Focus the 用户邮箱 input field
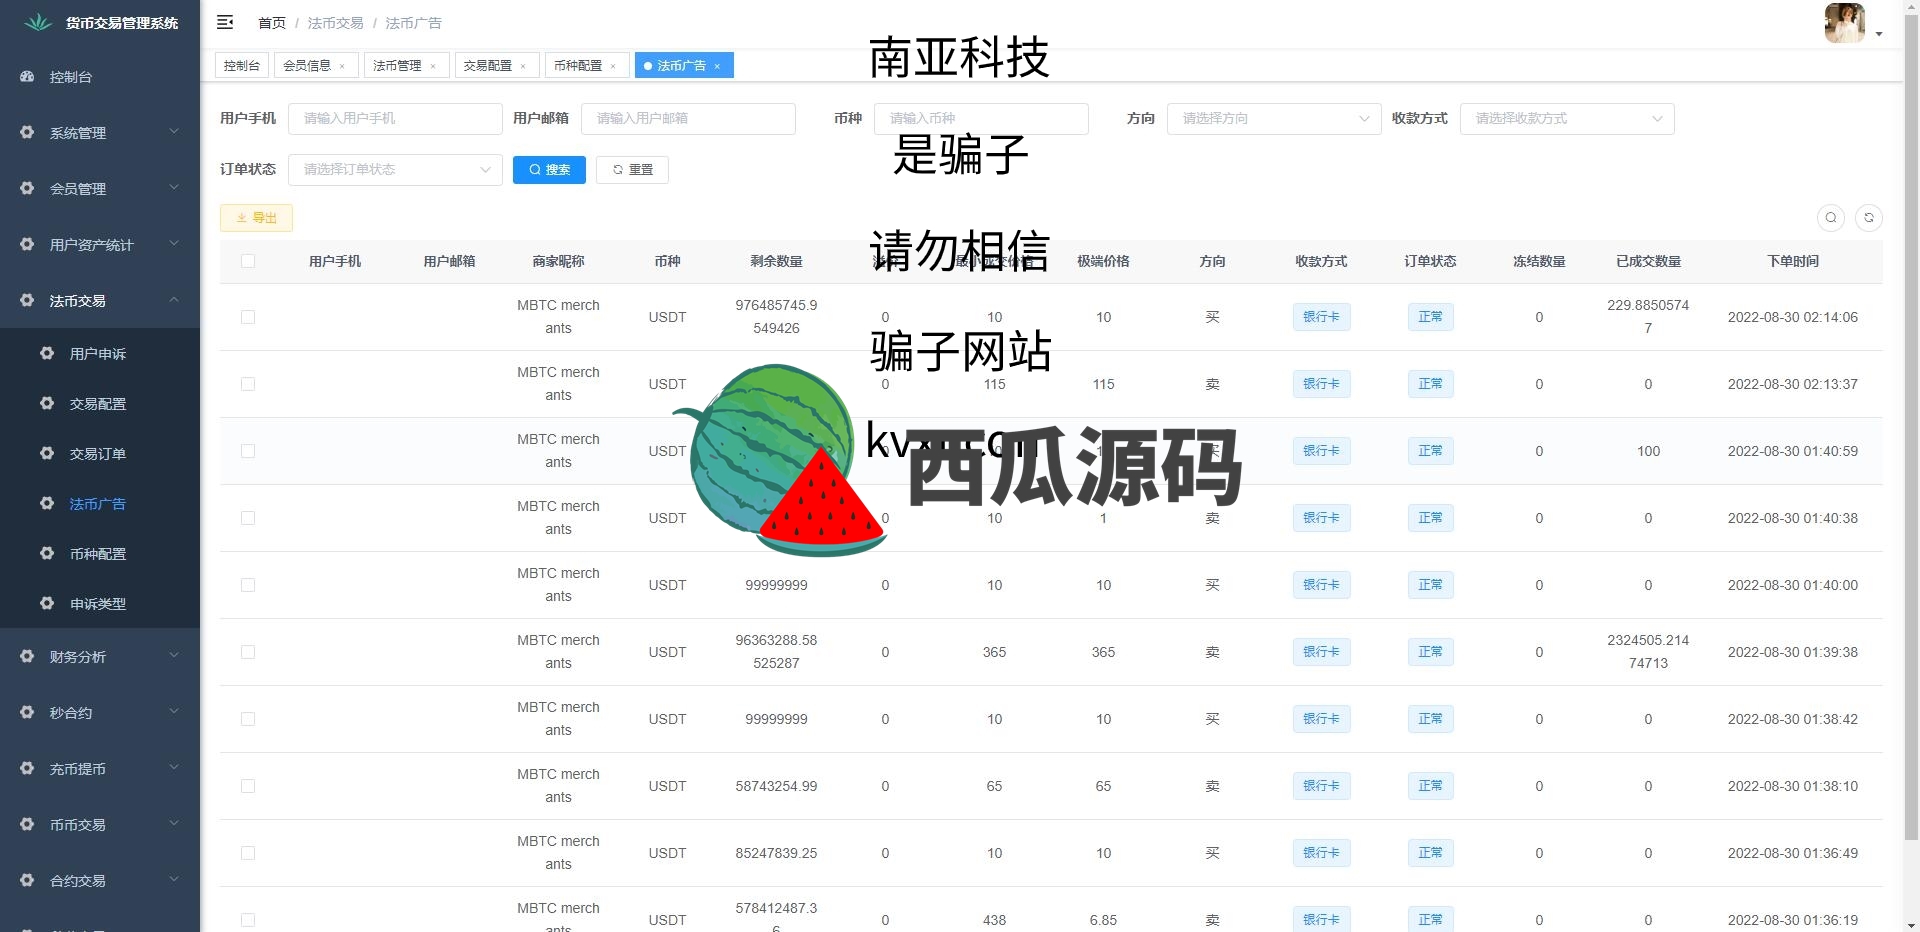 (x=688, y=118)
